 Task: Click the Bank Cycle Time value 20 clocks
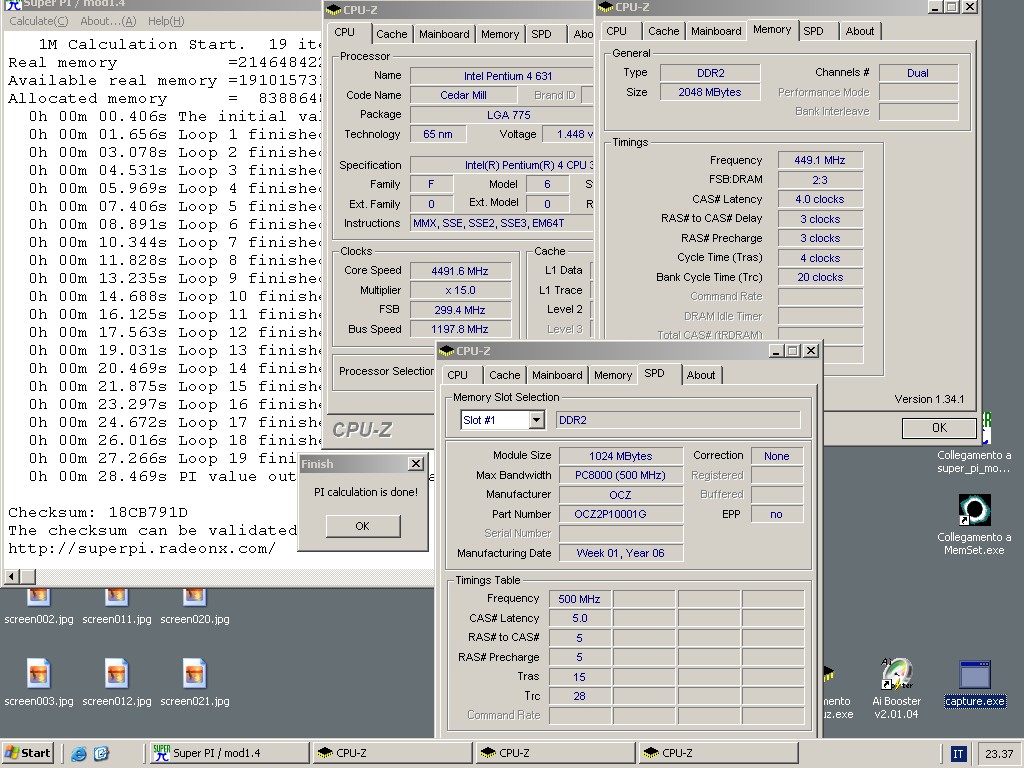coord(820,277)
